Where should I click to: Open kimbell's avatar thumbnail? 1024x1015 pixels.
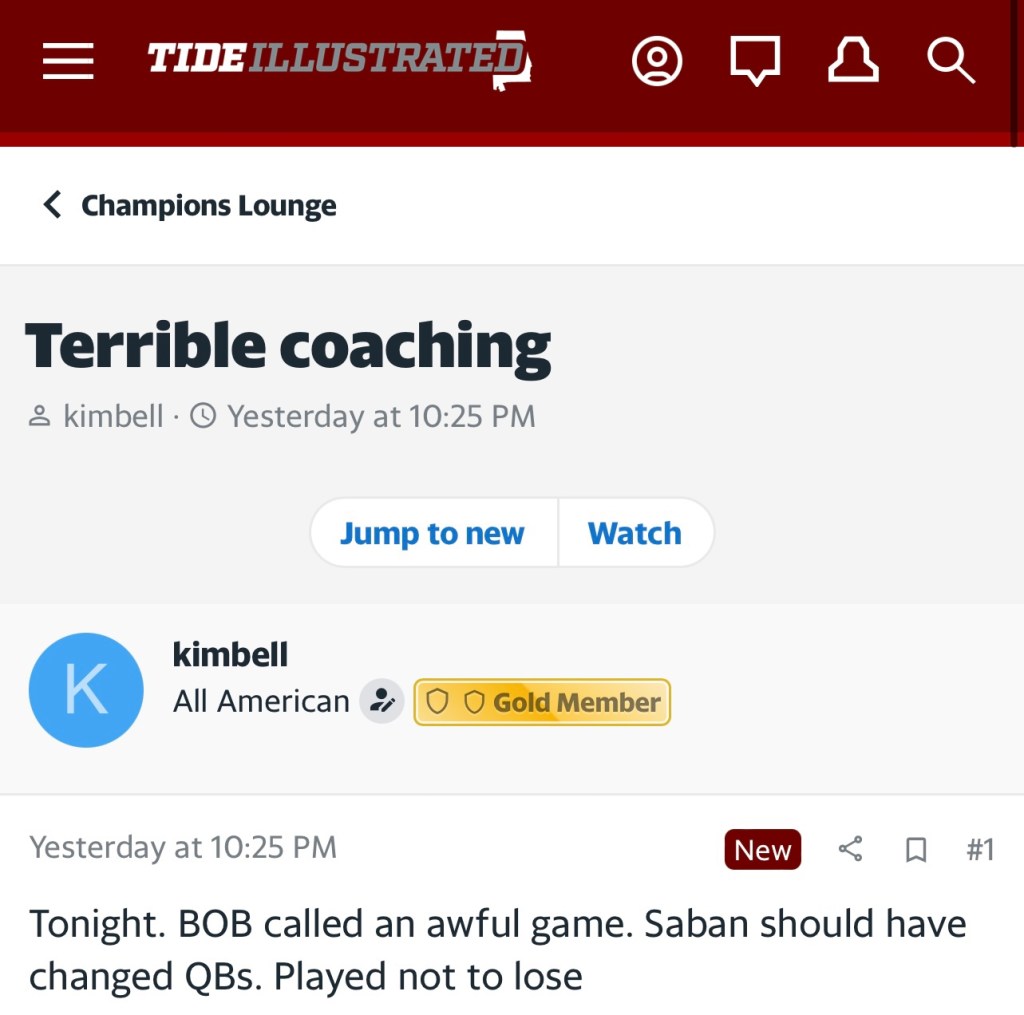86,690
